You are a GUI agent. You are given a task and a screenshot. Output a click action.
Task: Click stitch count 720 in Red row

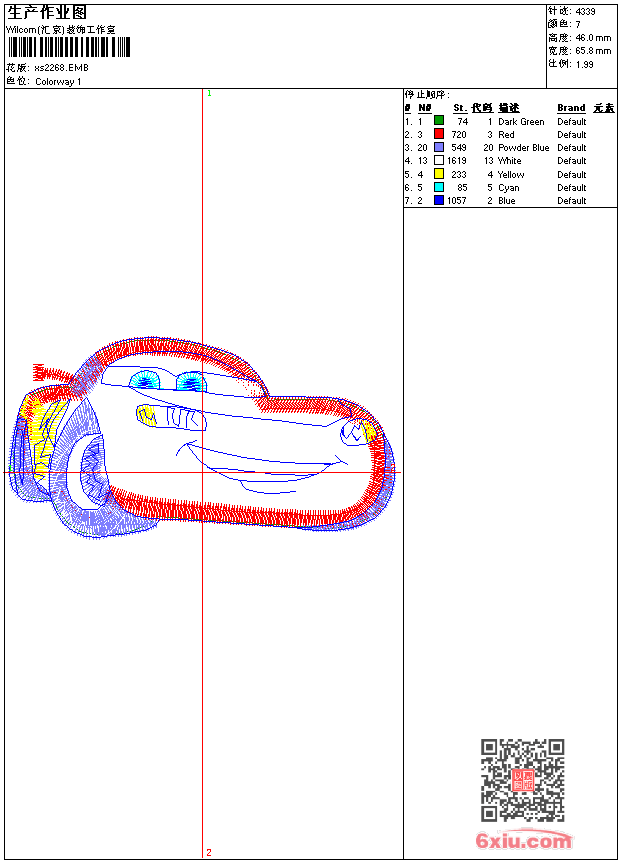[x=459, y=135]
